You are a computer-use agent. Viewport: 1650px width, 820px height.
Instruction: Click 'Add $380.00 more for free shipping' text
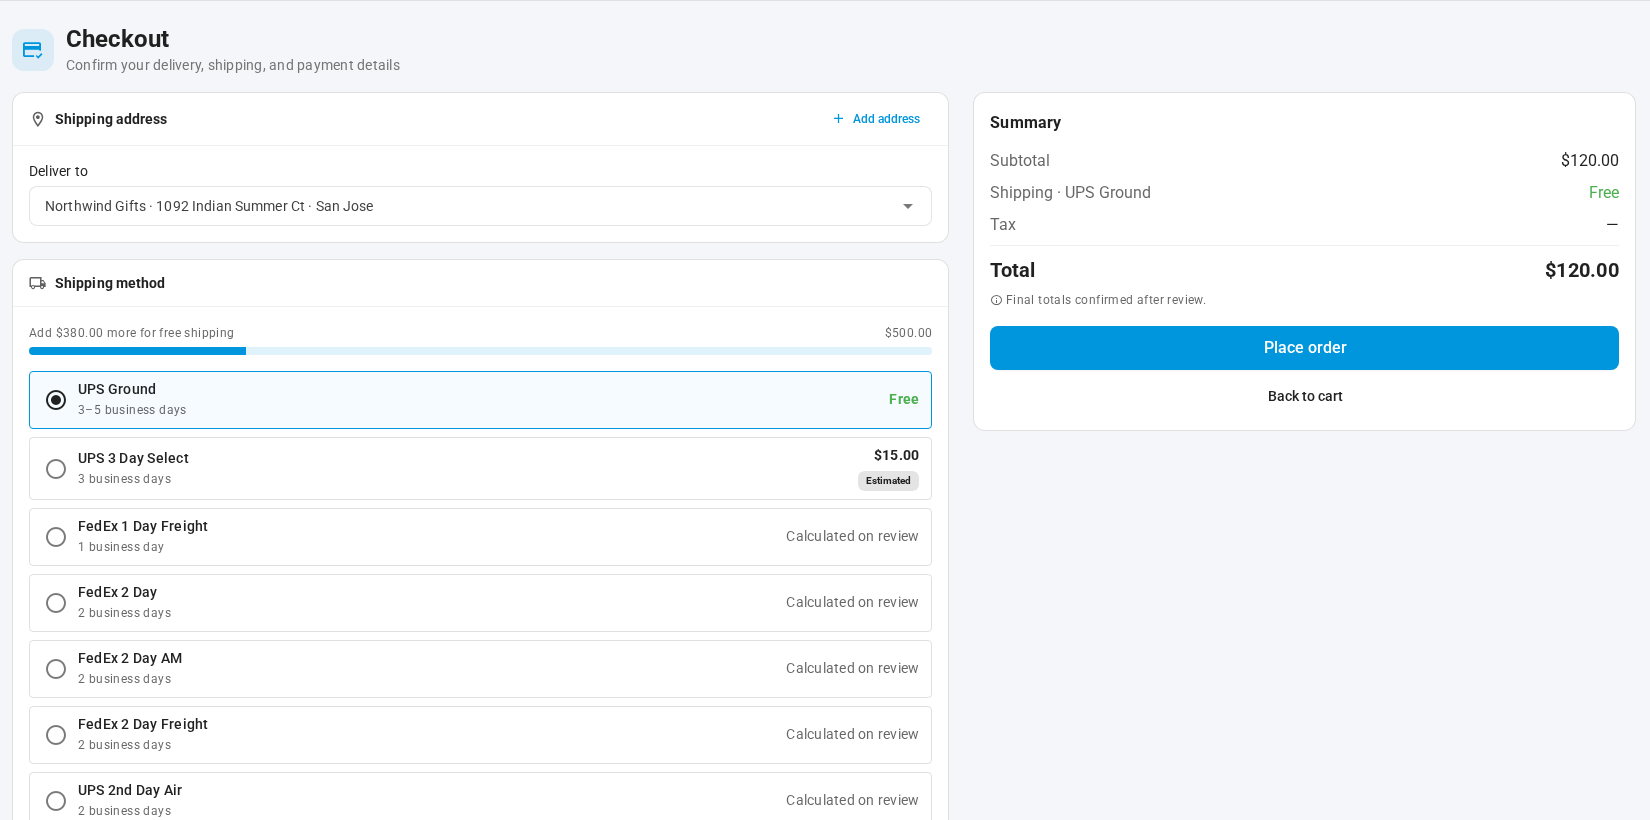click(131, 333)
